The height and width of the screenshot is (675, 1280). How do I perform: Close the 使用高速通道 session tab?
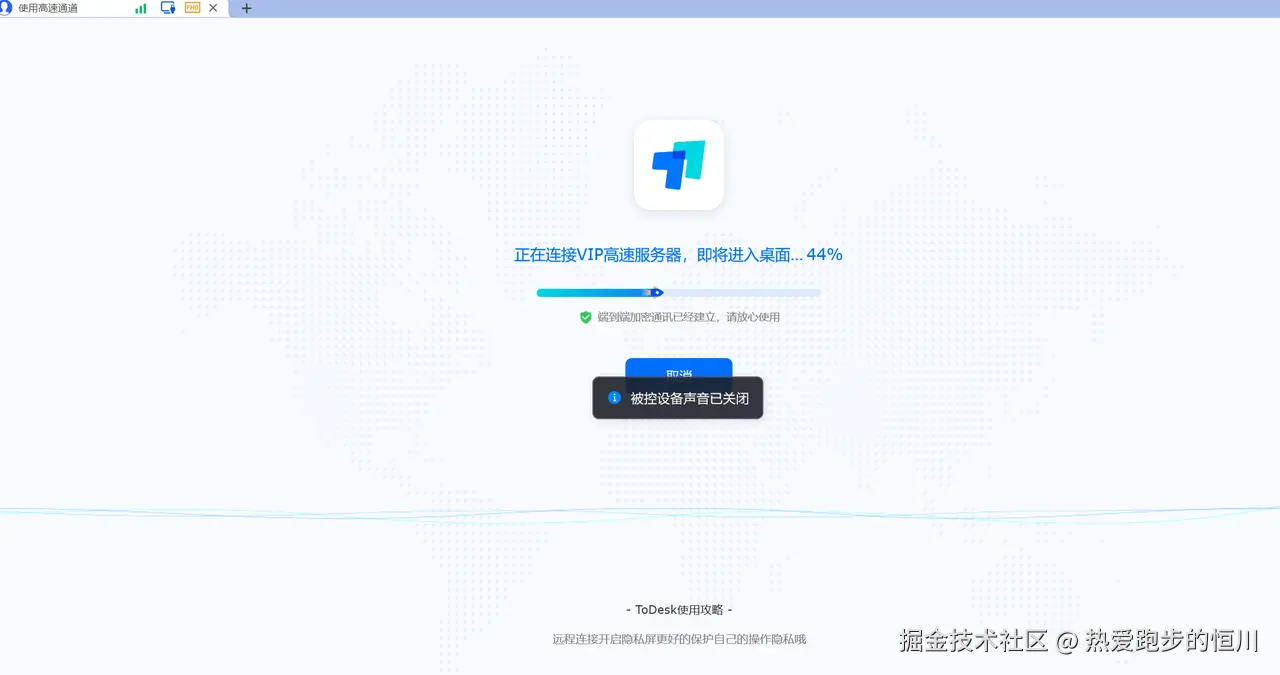[211, 8]
